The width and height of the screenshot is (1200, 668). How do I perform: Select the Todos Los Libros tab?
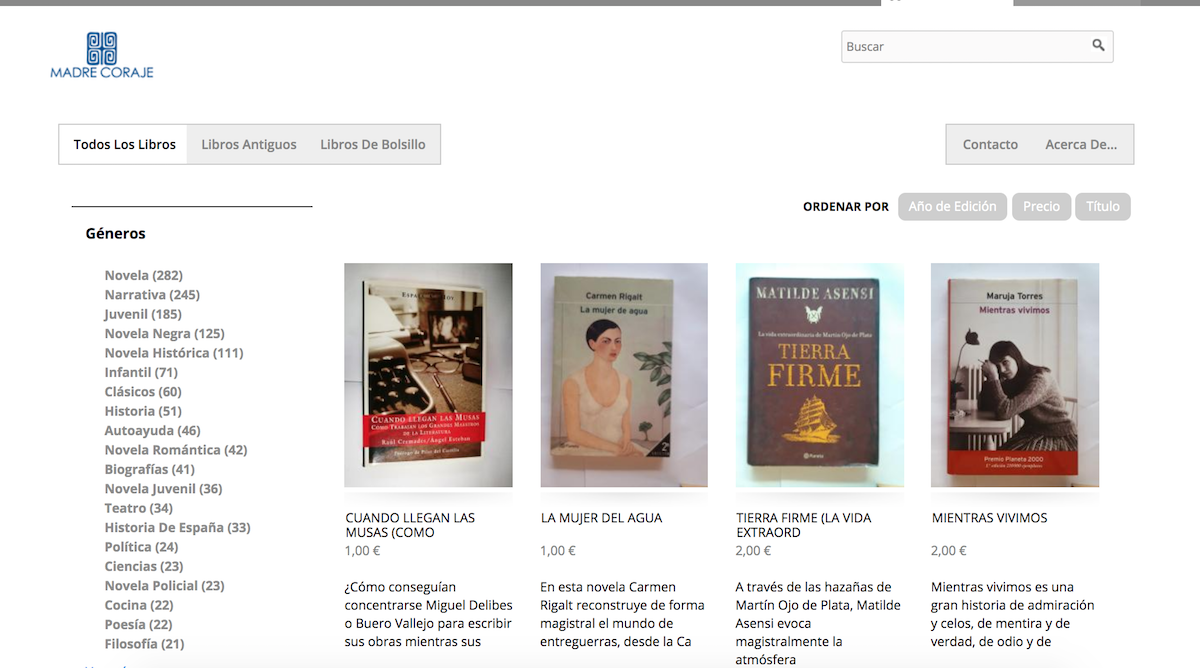point(122,144)
